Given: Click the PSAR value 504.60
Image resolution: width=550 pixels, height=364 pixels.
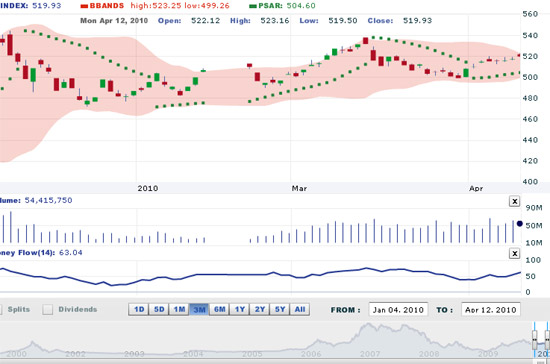Looking at the screenshot, I should 301,6.
